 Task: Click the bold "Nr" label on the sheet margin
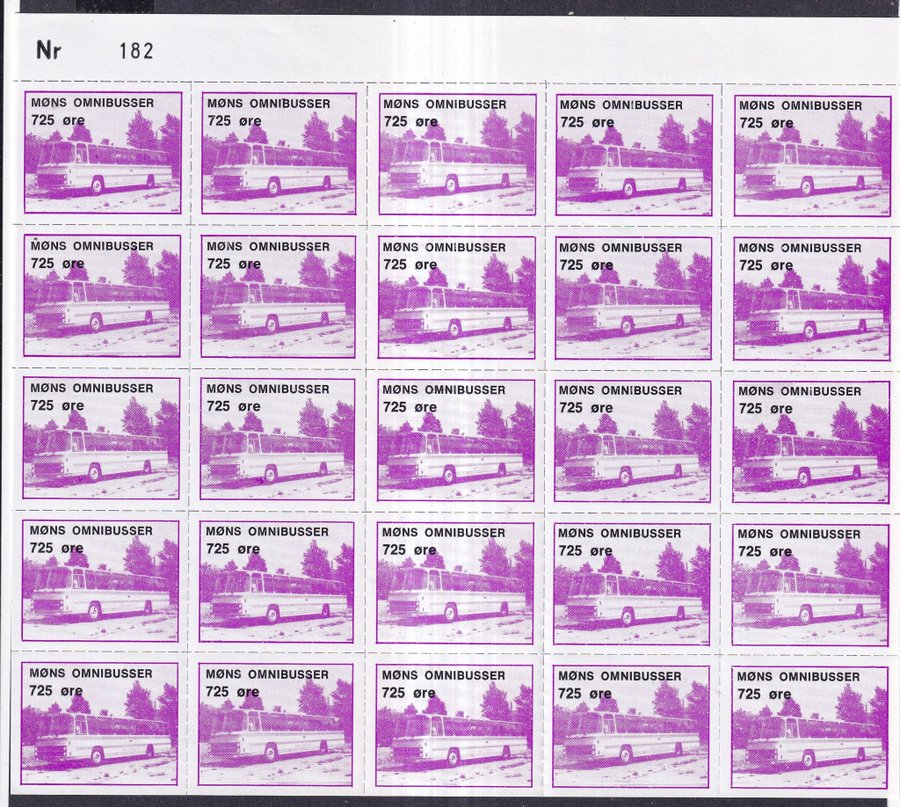(45, 51)
